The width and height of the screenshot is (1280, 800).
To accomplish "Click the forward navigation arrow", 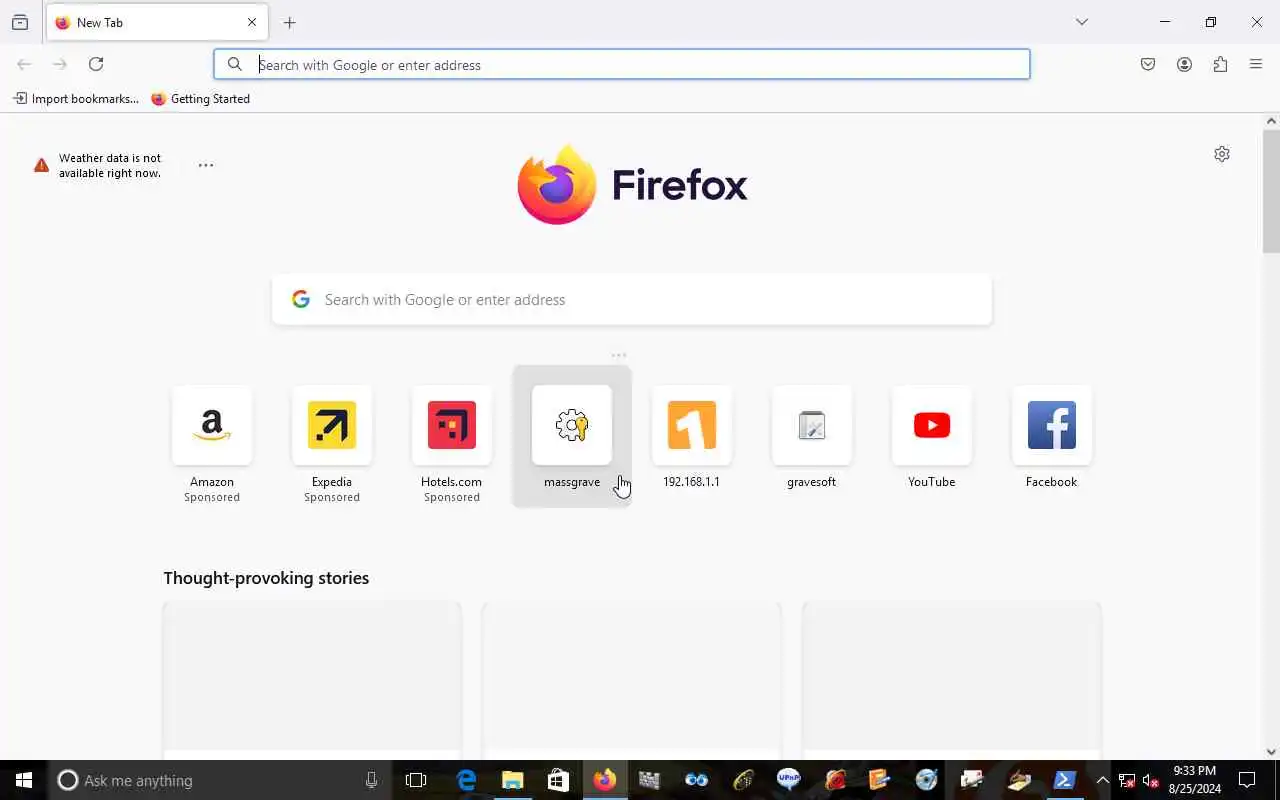I will [60, 64].
